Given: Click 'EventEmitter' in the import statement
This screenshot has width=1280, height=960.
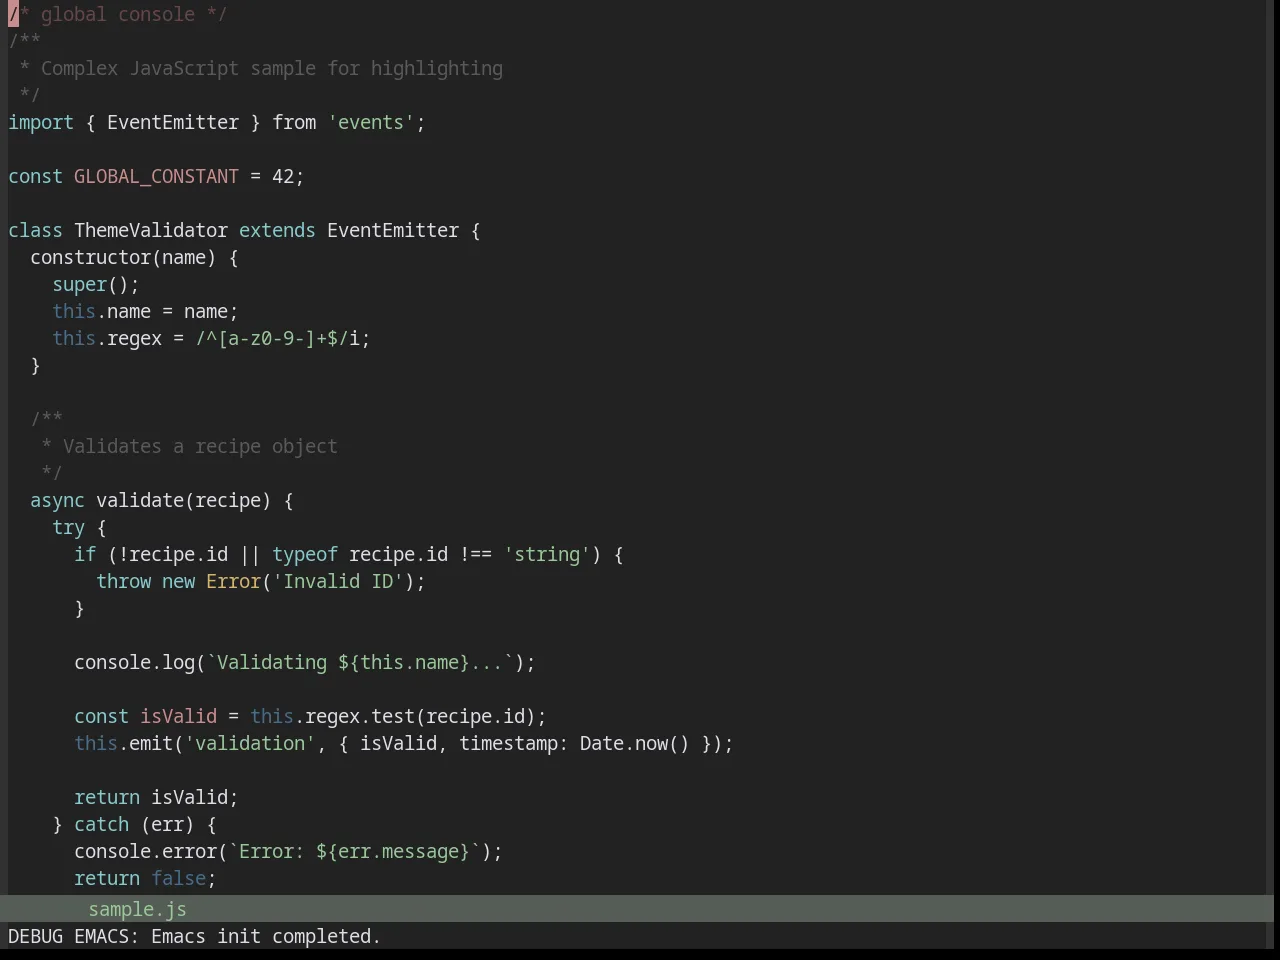Looking at the screenshot, I should pos(173,122).
